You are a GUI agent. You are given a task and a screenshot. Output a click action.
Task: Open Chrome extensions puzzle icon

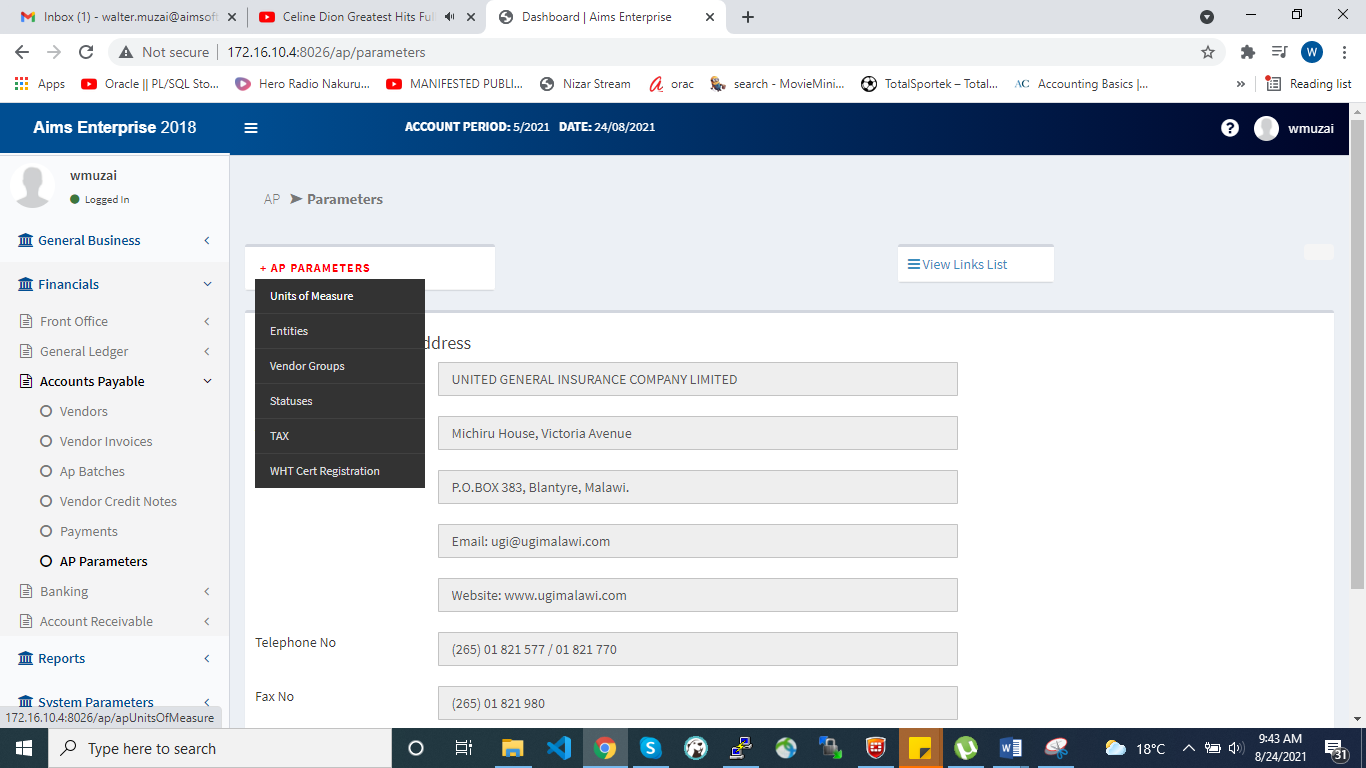(x=1247, y=52)
